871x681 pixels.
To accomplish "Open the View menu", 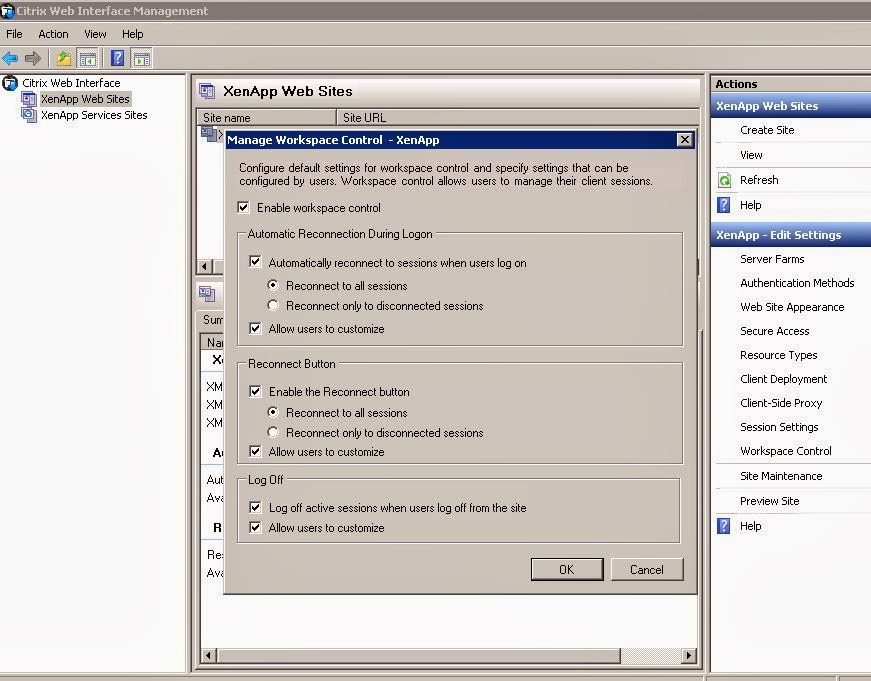I will point(95,34).
